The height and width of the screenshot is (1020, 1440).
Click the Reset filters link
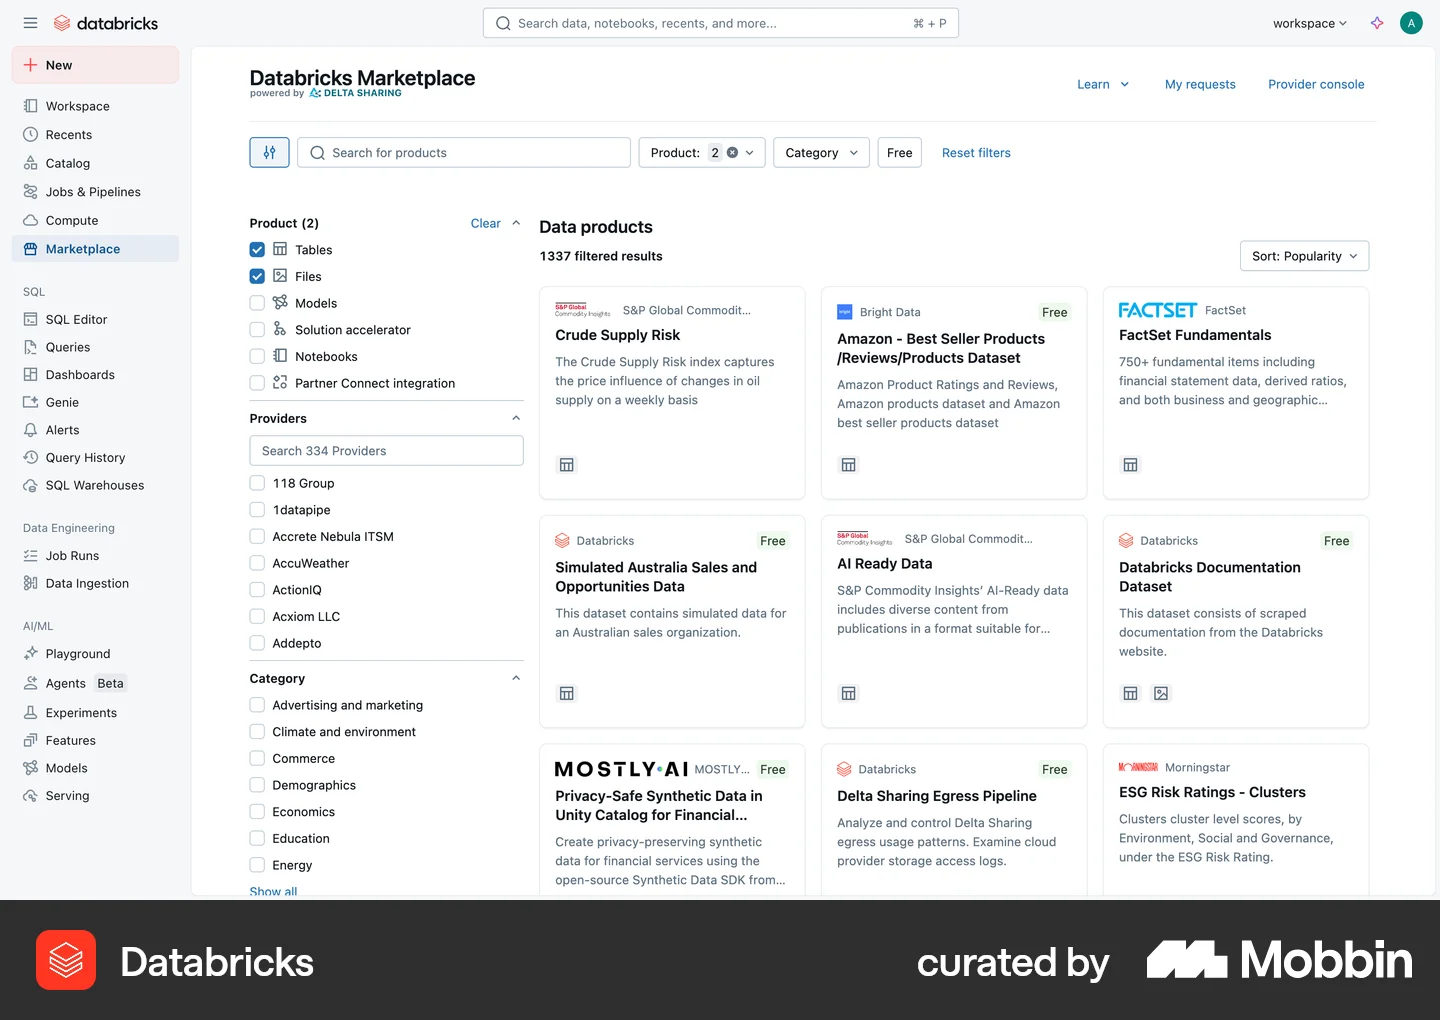(x=976, y=153)
